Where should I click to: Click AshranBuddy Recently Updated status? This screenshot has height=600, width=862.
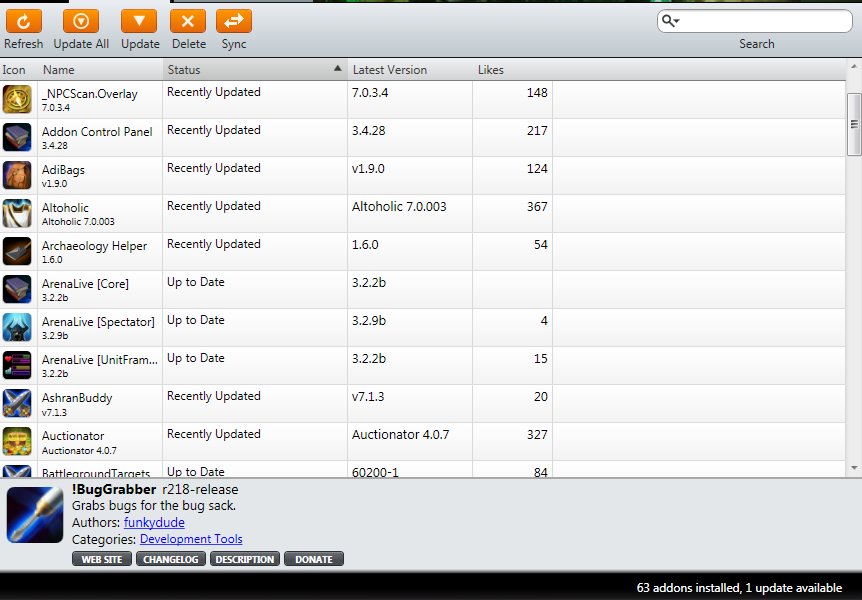pos(214,396)
